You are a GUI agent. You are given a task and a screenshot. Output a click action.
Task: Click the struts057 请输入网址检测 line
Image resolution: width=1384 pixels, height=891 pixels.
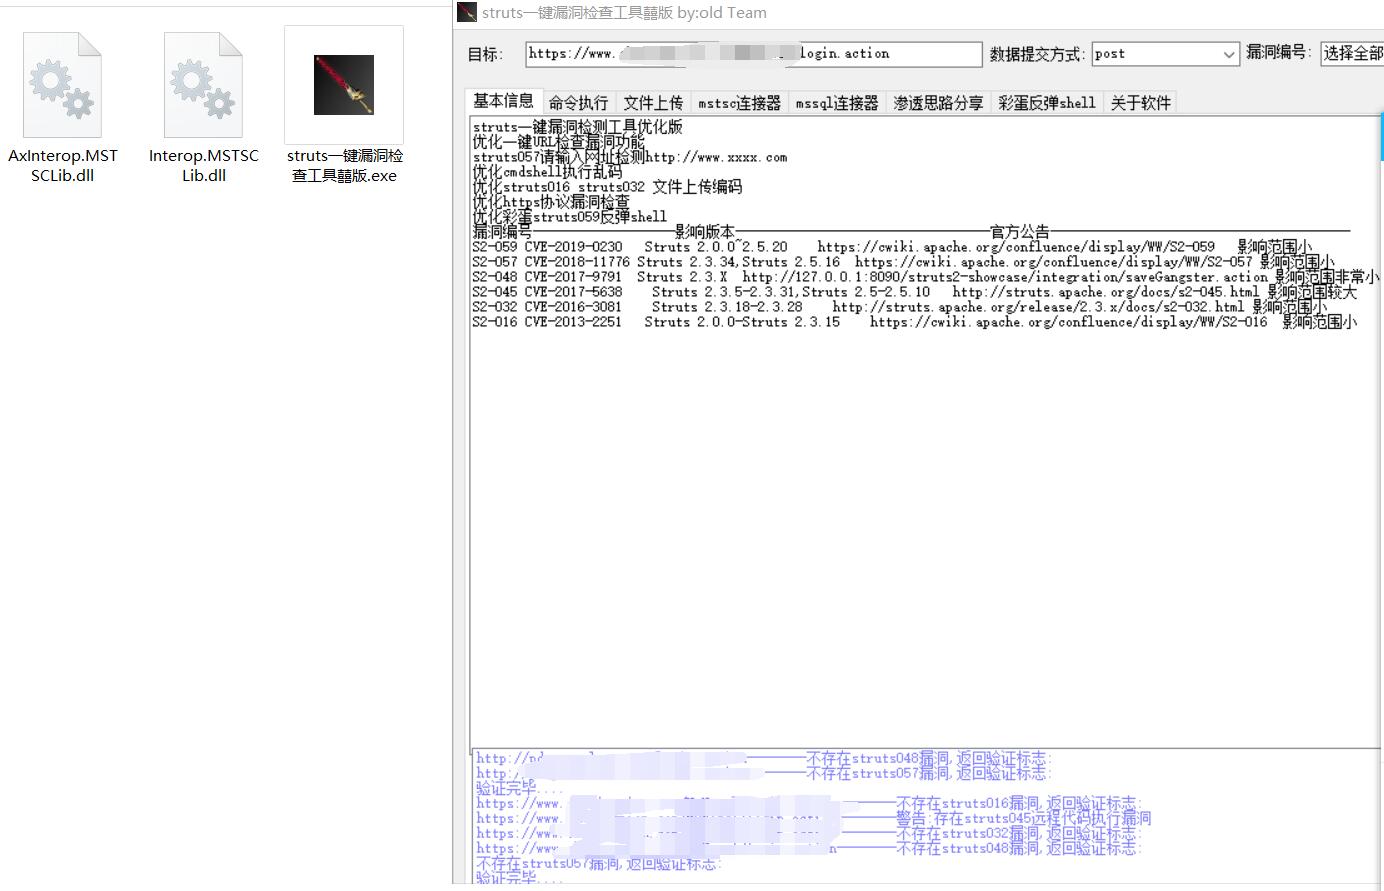(x=630, y=157)
